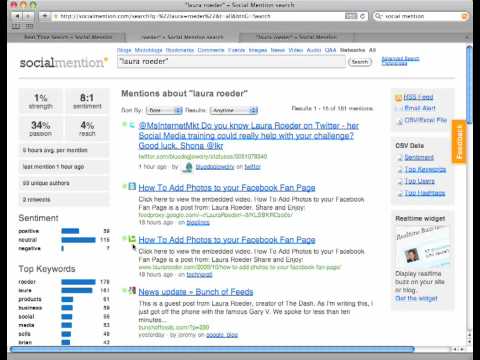Viewport: 480px width, 360px height.
Task: Switch to the middle Social Mention search tab
Action: (182, 37)
